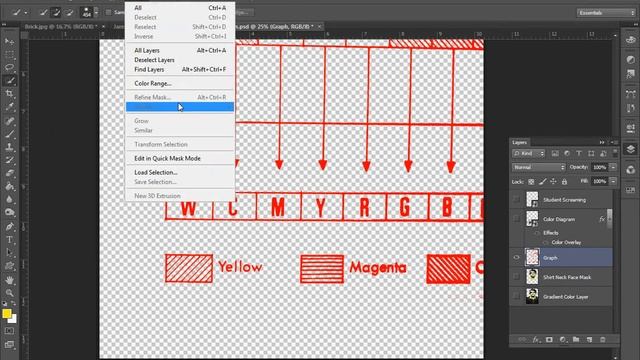
Task: Open the Layers panel flyout menu
Action: tap(613, 142)
